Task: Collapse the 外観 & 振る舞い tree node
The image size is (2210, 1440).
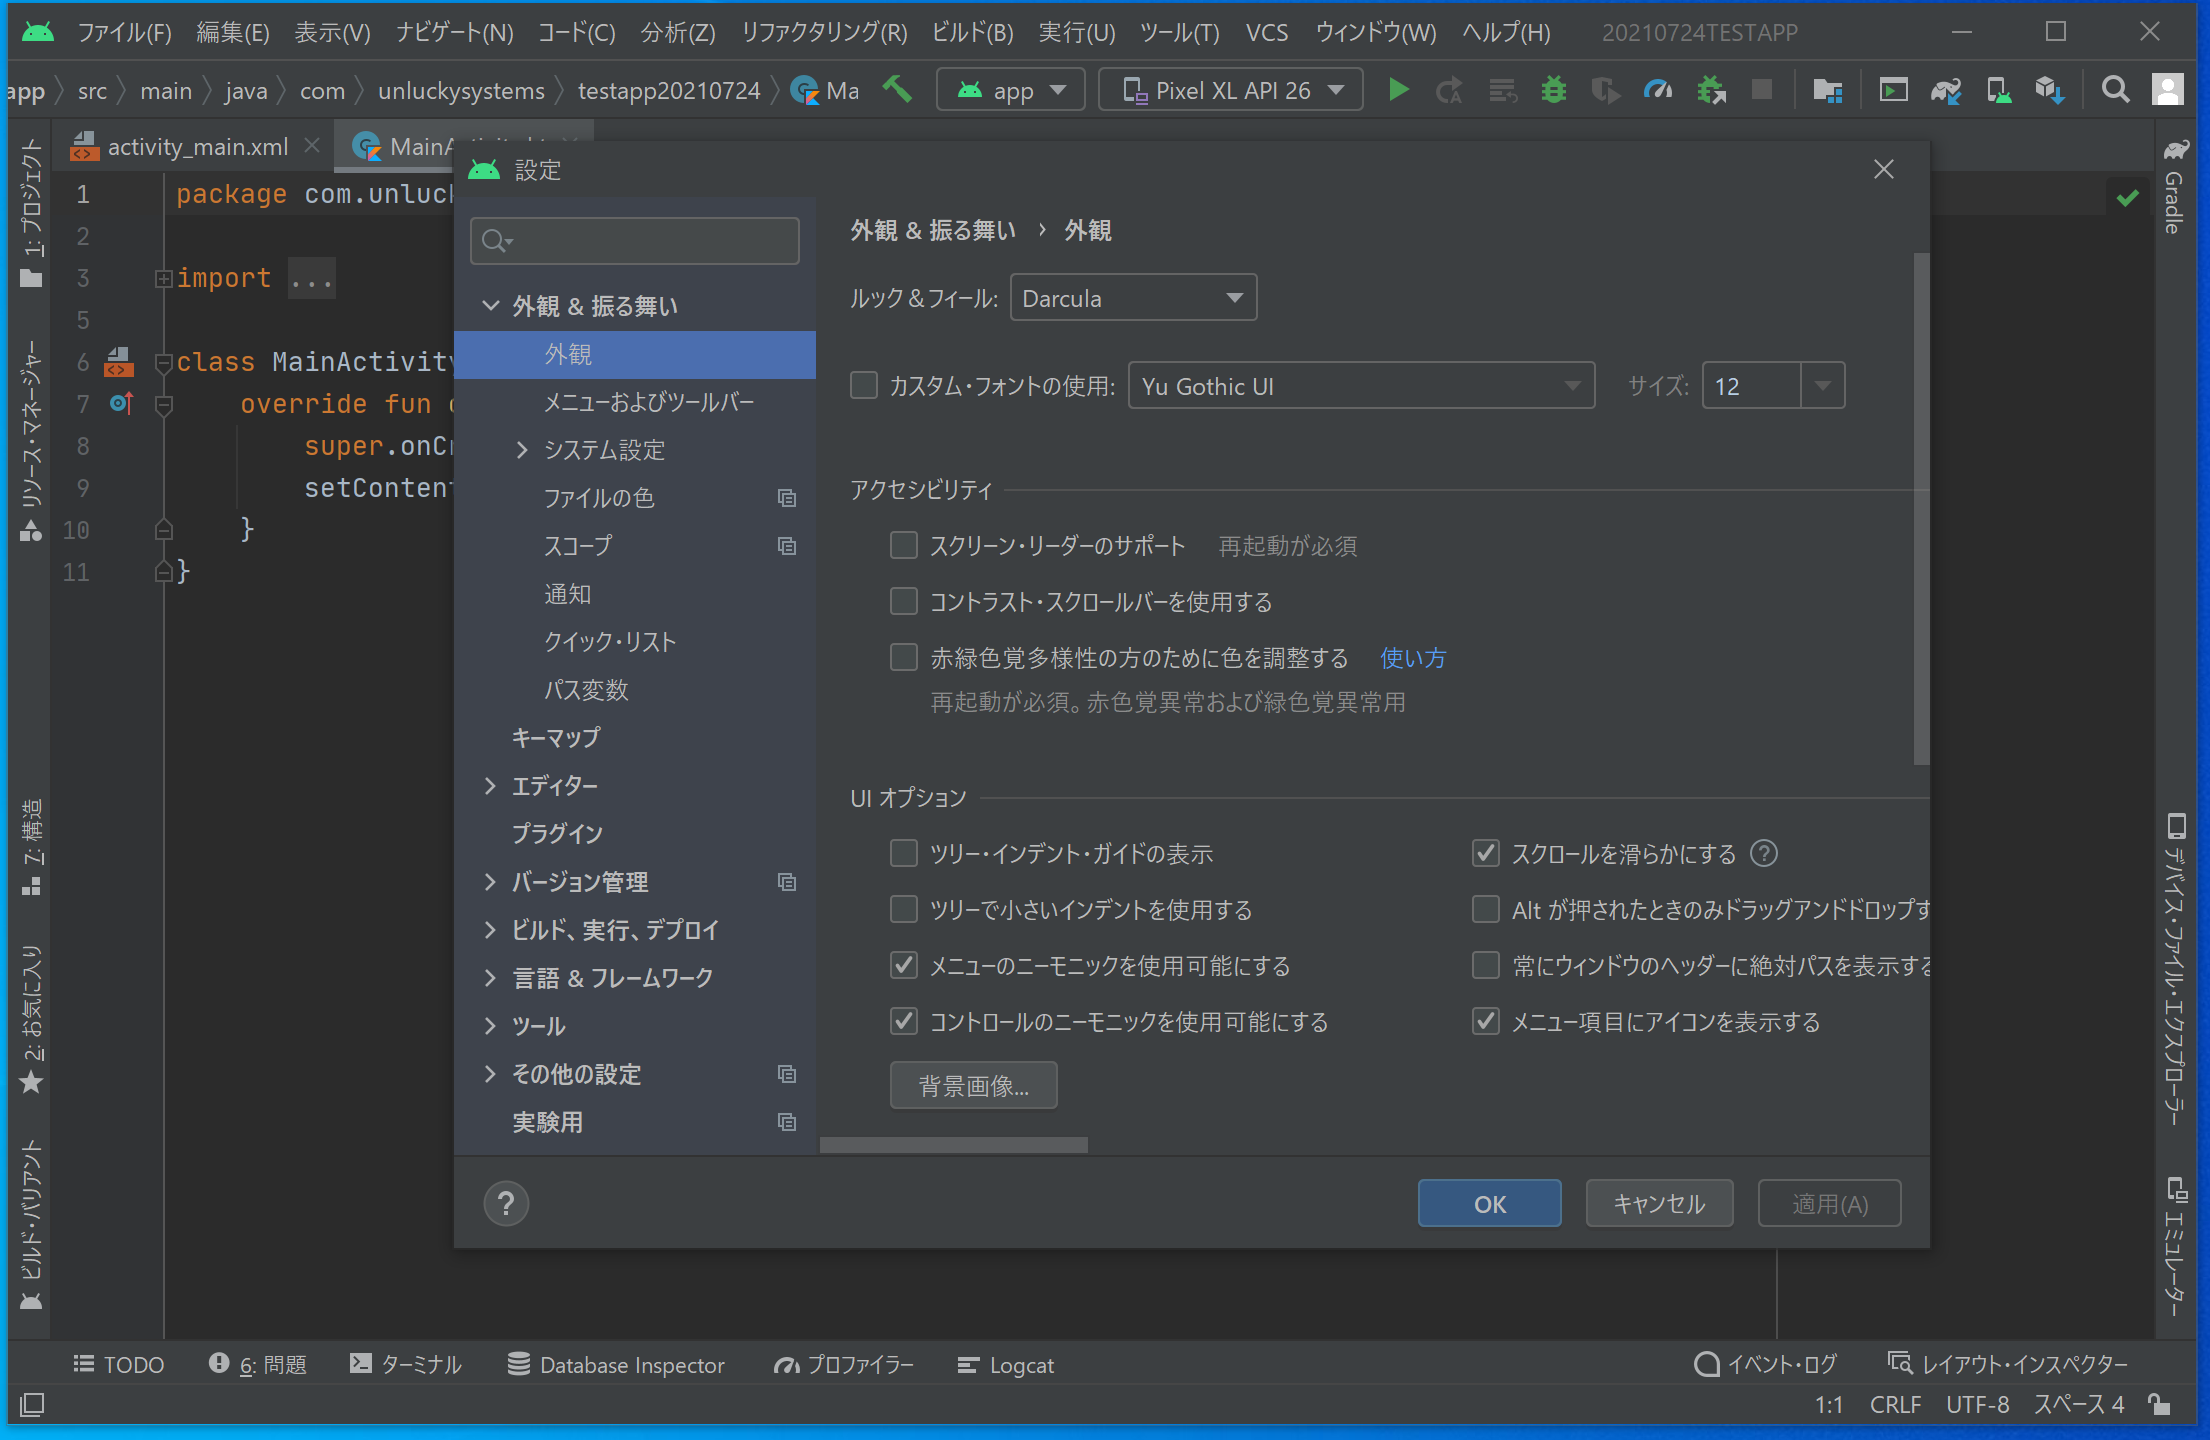Action: (491, 306)
